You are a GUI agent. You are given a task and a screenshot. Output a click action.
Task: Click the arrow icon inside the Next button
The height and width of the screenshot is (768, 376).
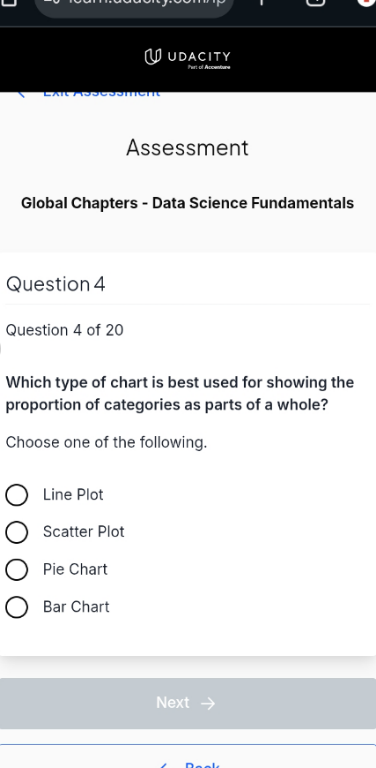[x=208, y=703]
